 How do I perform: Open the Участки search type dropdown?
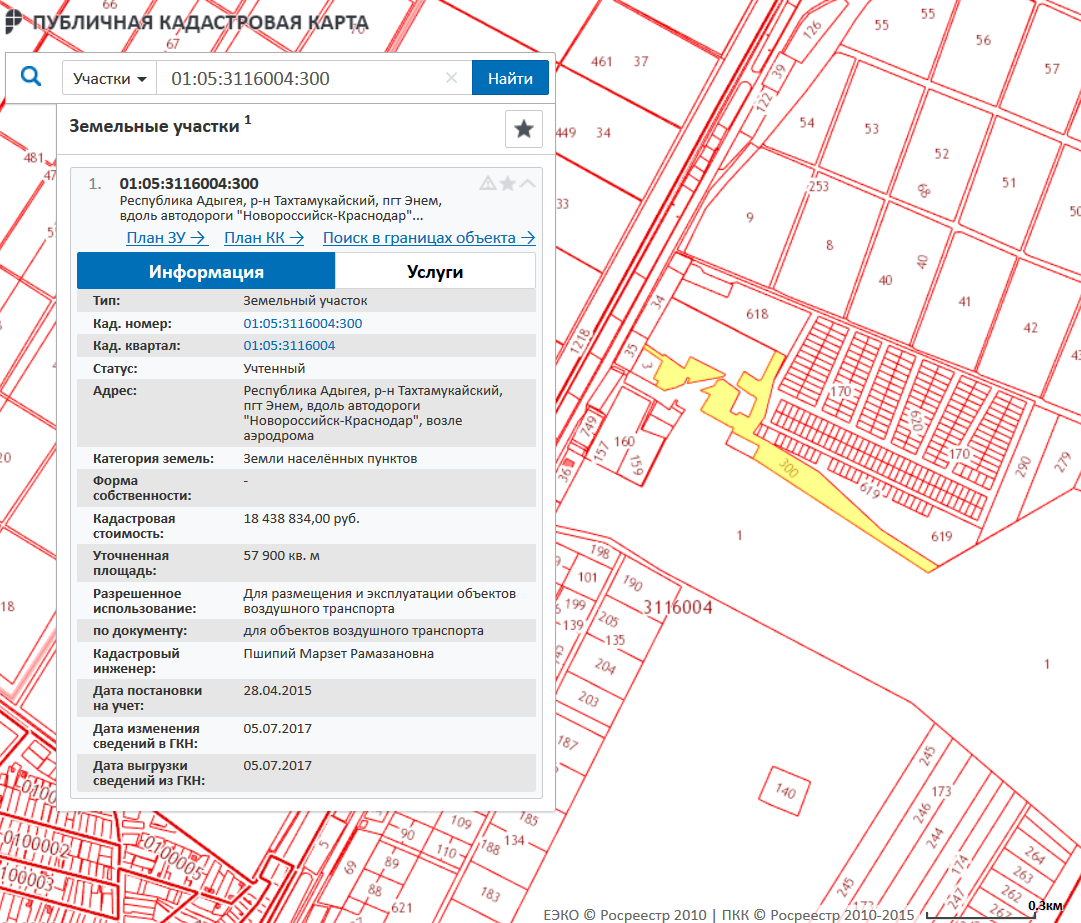(110, 78)
